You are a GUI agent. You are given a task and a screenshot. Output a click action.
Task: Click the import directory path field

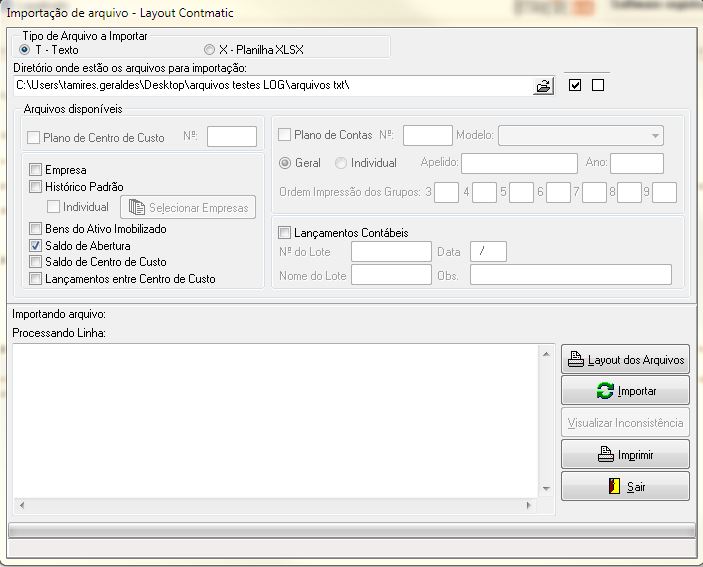[270, 86]
